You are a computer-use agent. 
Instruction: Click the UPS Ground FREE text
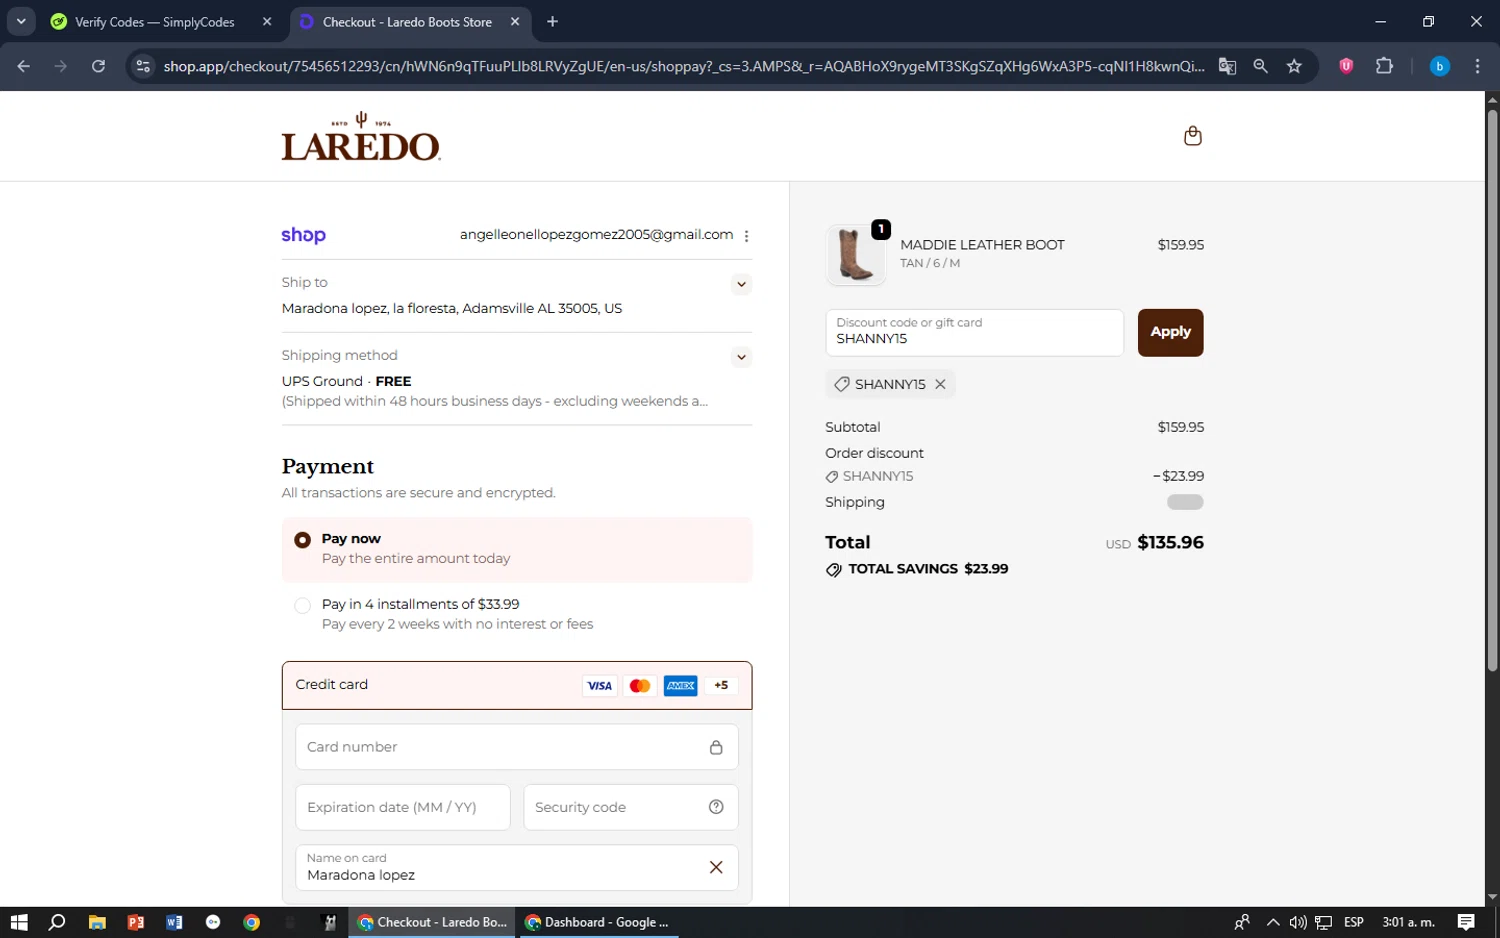[x=346, y=381]
